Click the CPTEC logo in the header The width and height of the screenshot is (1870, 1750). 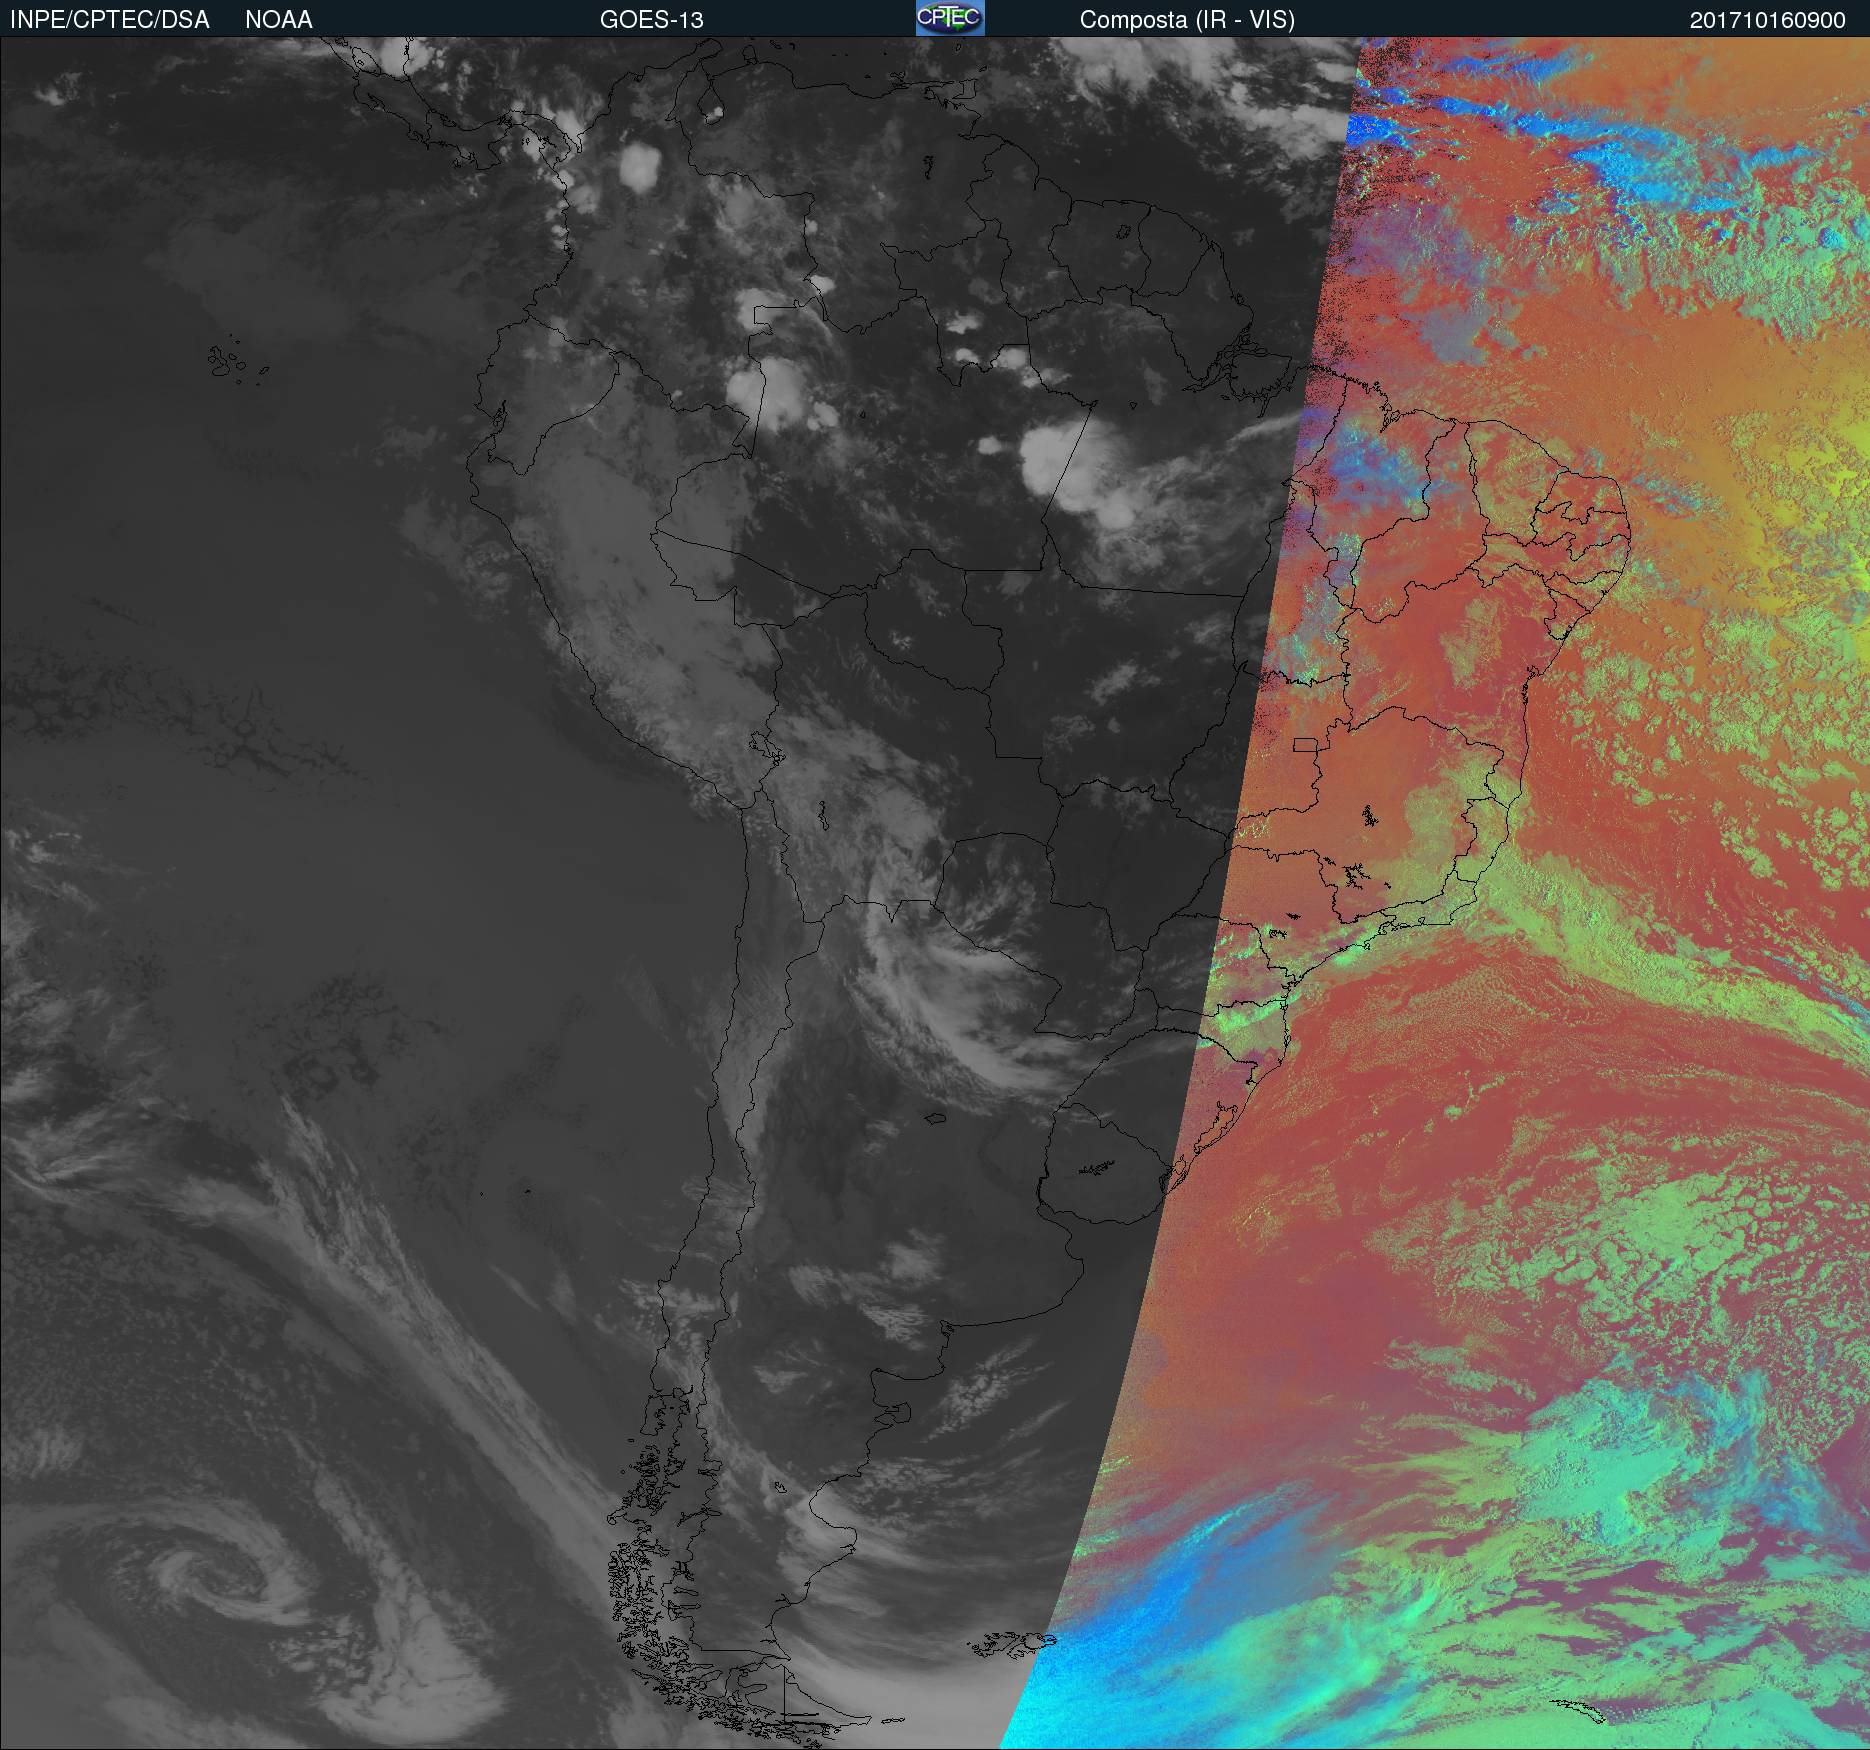[949, 18]
